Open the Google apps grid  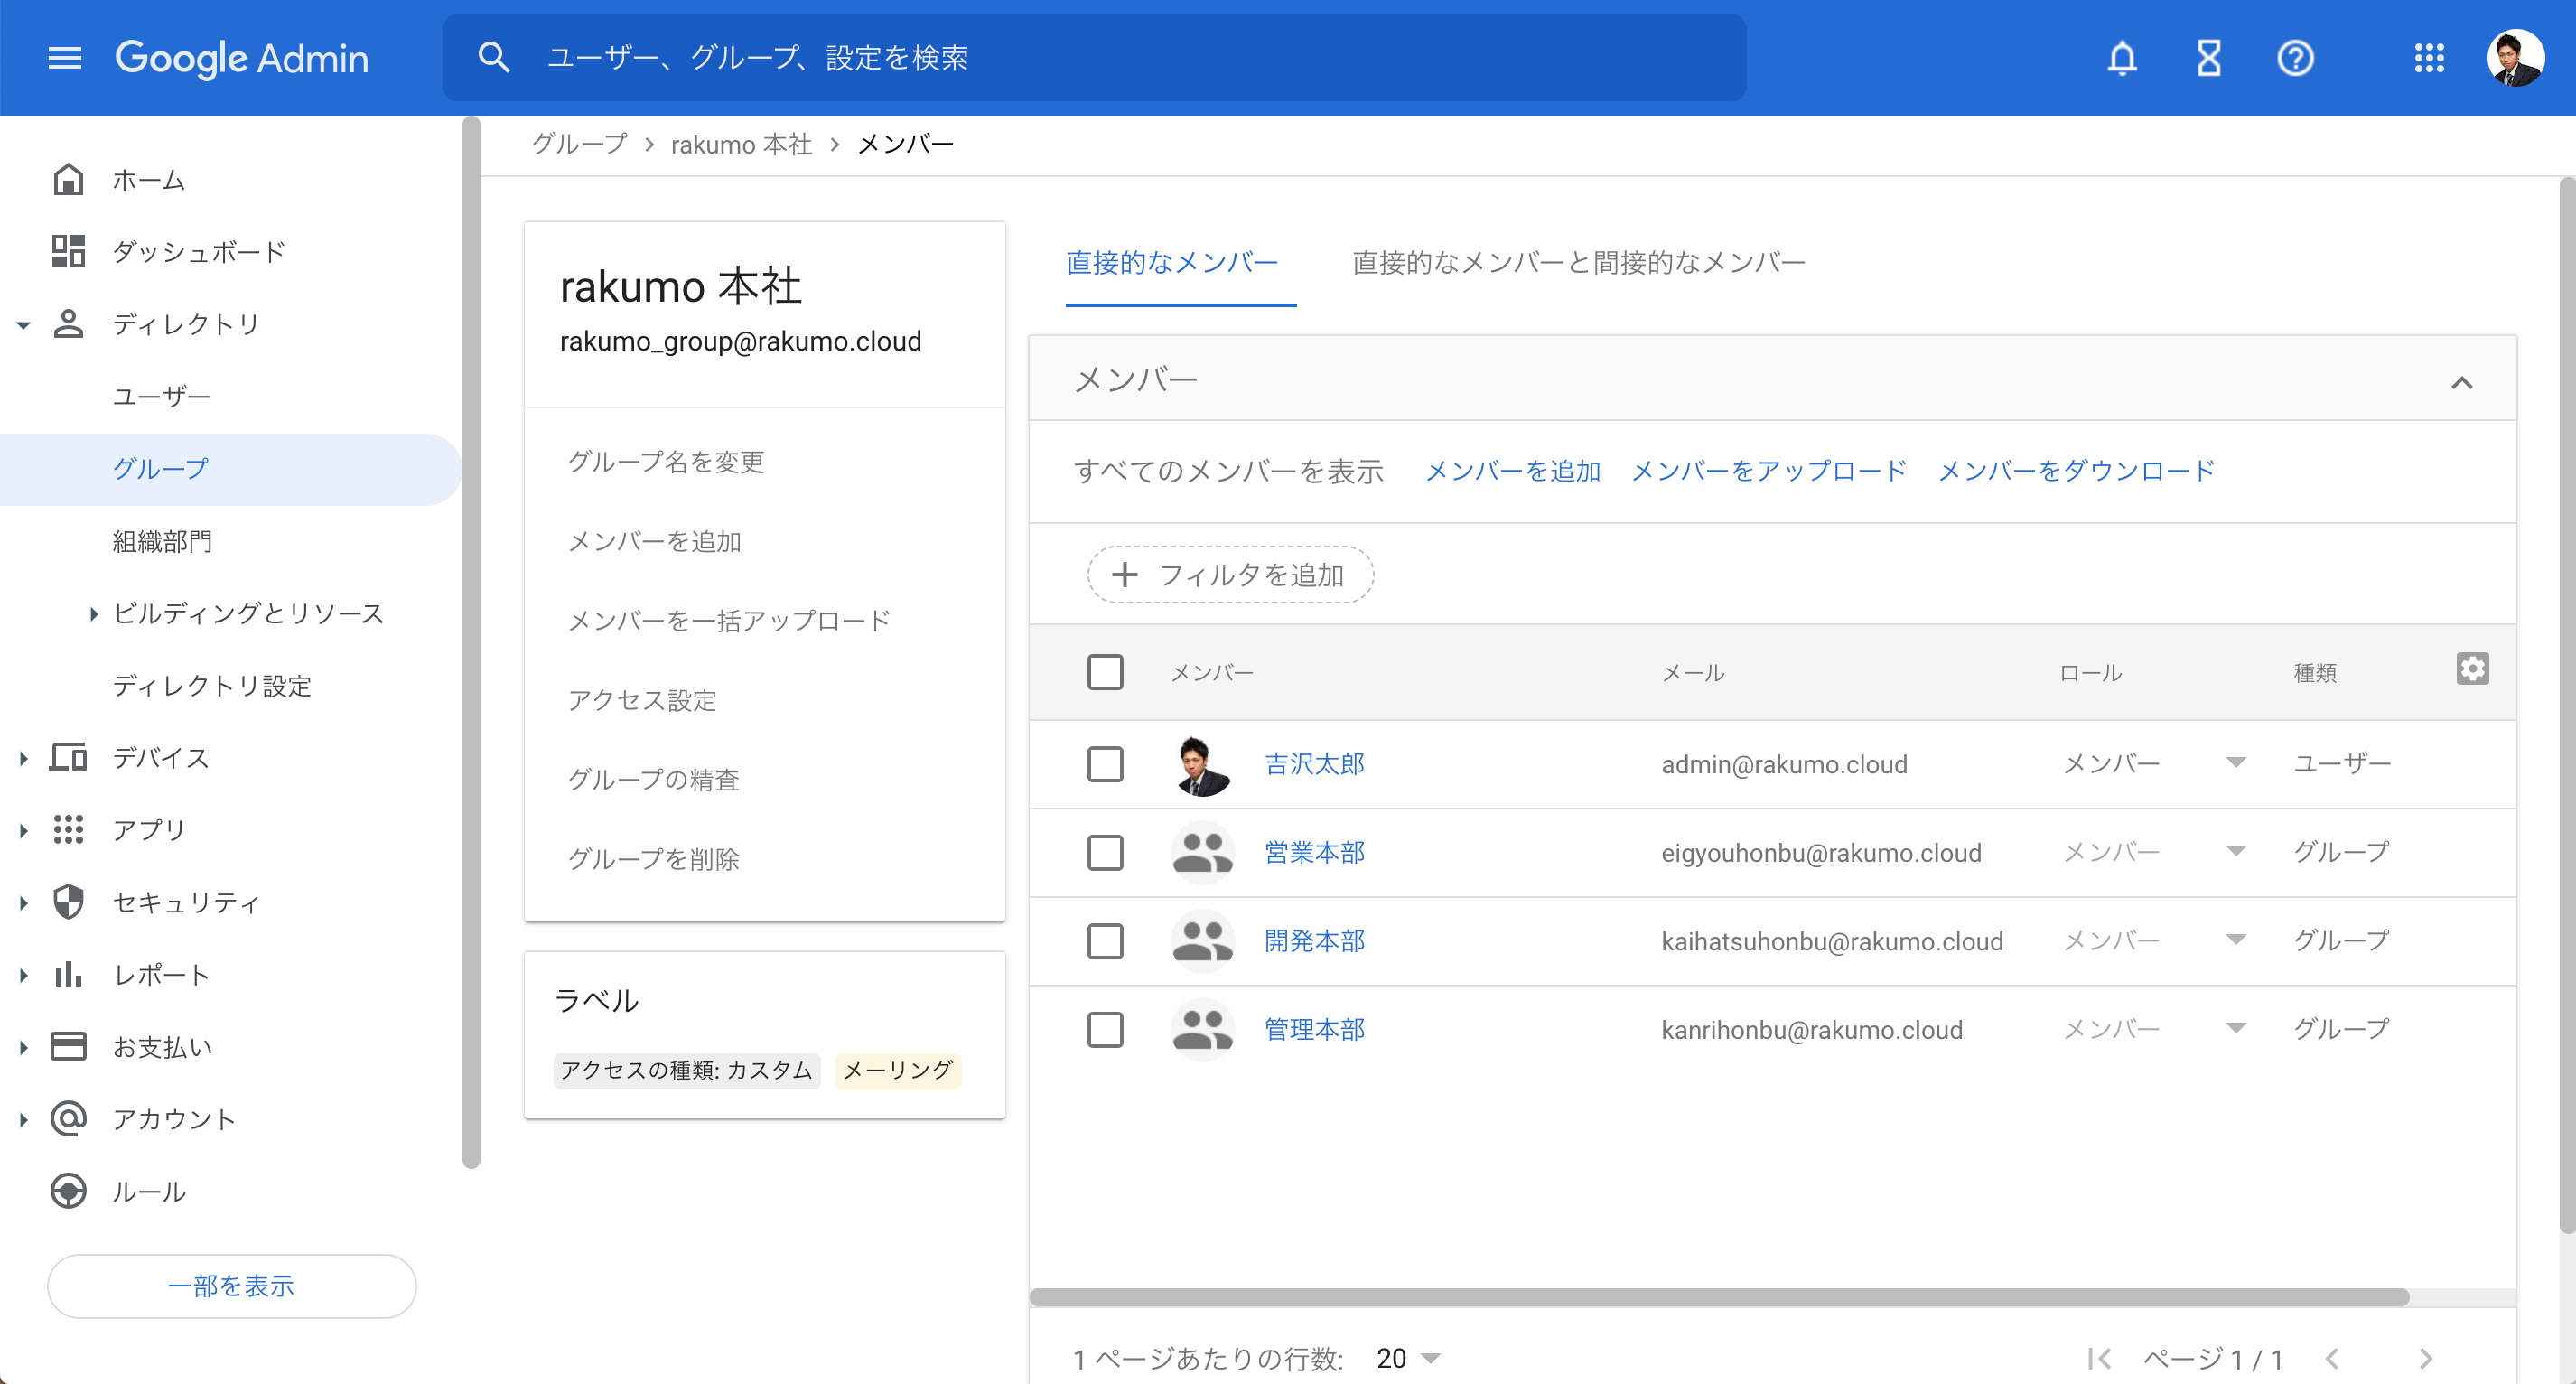[x=2429, y=58]
